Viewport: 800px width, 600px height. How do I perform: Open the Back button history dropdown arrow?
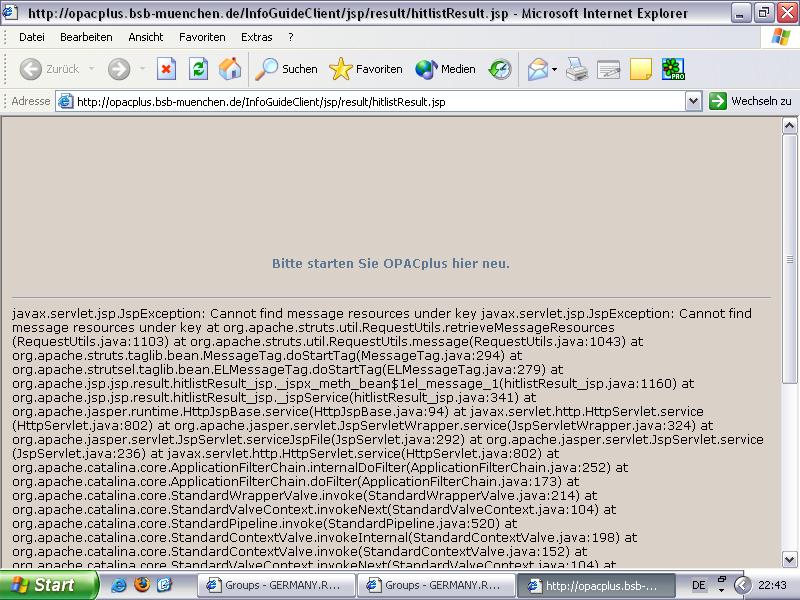pyautogui.click(x=91, y=69)
